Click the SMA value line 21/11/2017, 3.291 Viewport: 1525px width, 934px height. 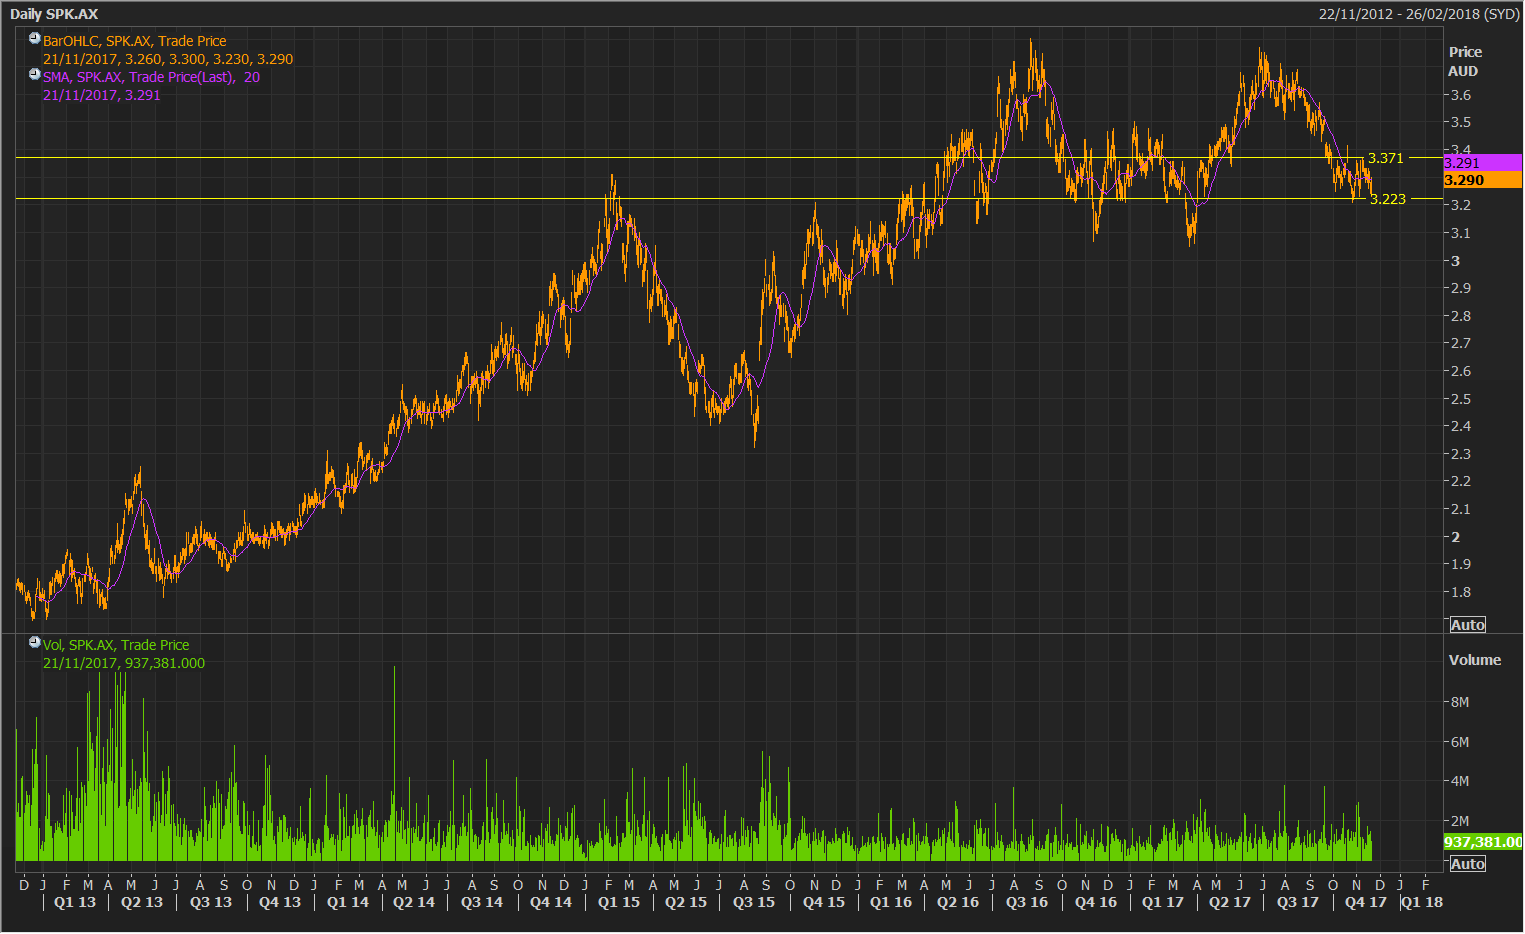pyautogui.click(x=101, y=95)
